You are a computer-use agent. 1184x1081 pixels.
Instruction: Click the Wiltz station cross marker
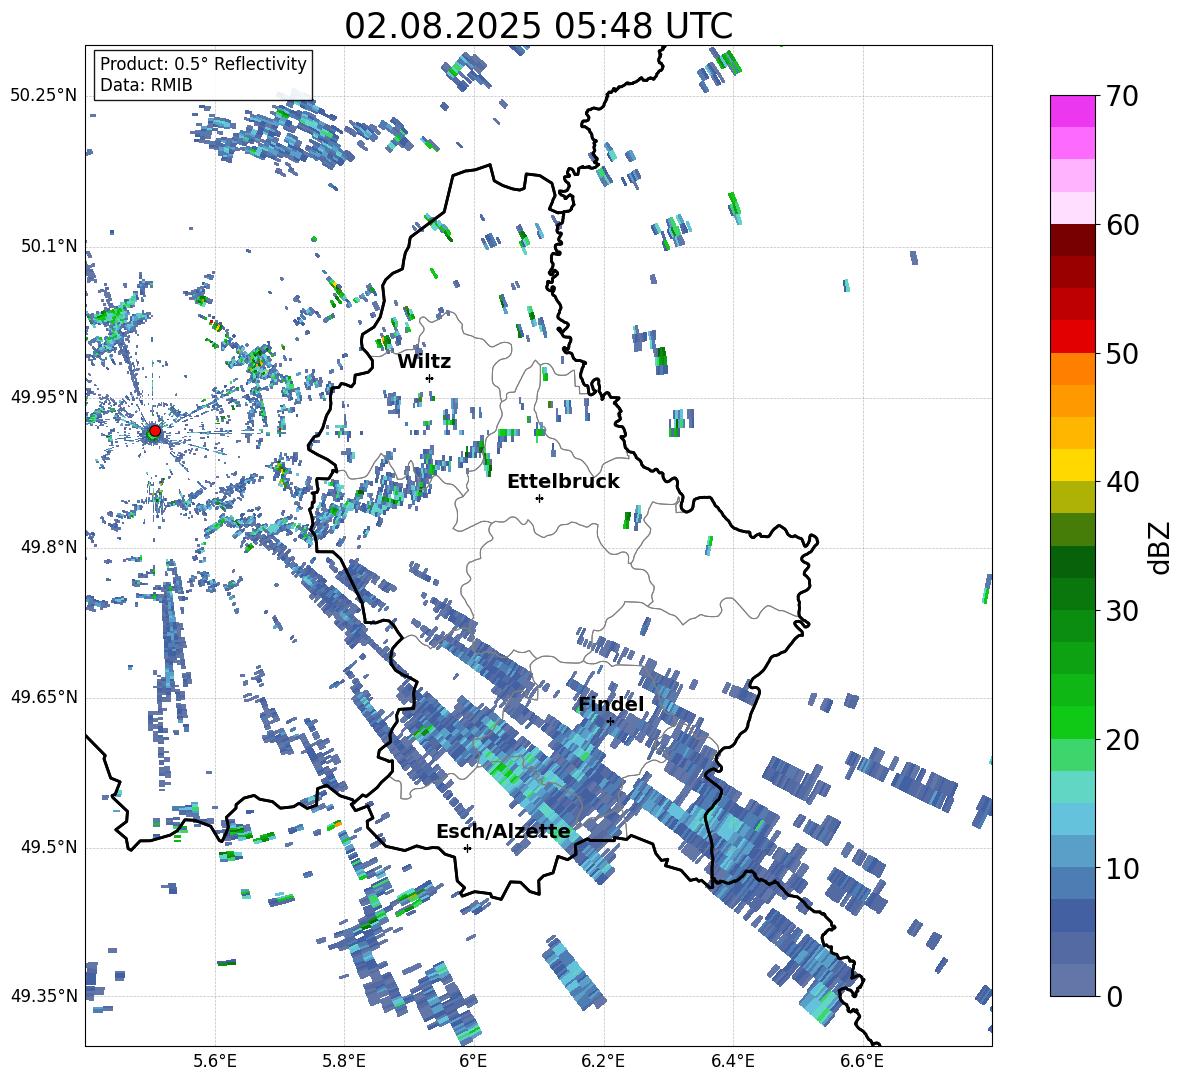pyautogui.click(x=430, y=378)
